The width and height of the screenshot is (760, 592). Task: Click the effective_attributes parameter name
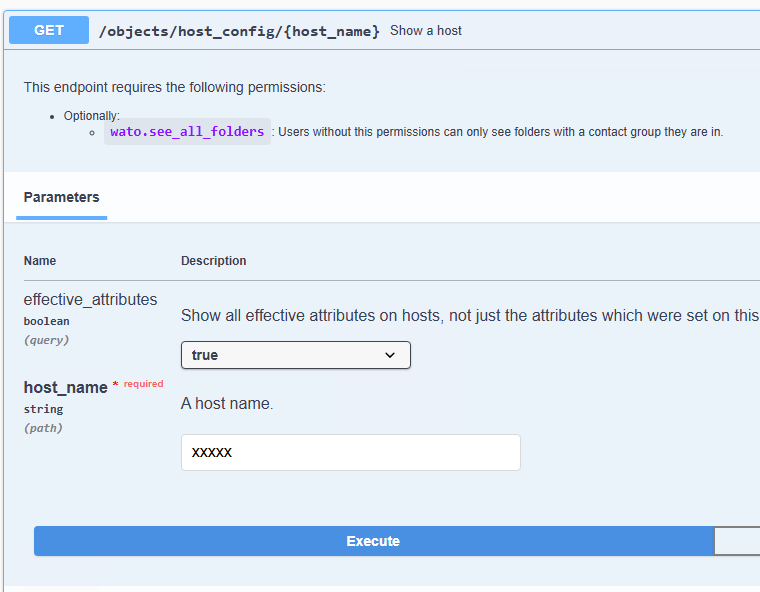click(90, 299)
